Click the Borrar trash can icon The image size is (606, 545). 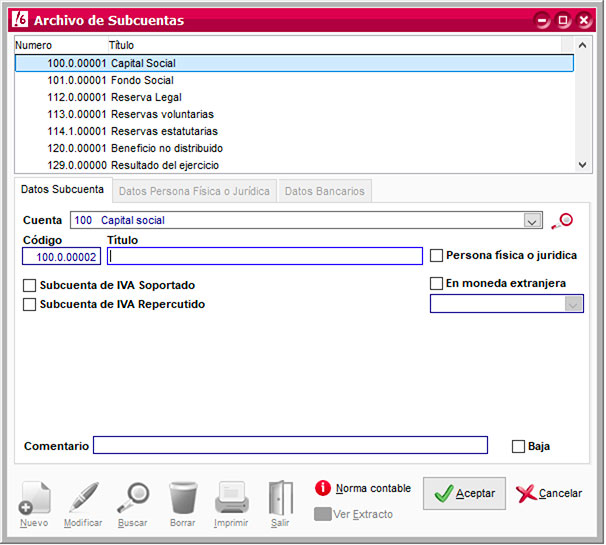[182, 498]
